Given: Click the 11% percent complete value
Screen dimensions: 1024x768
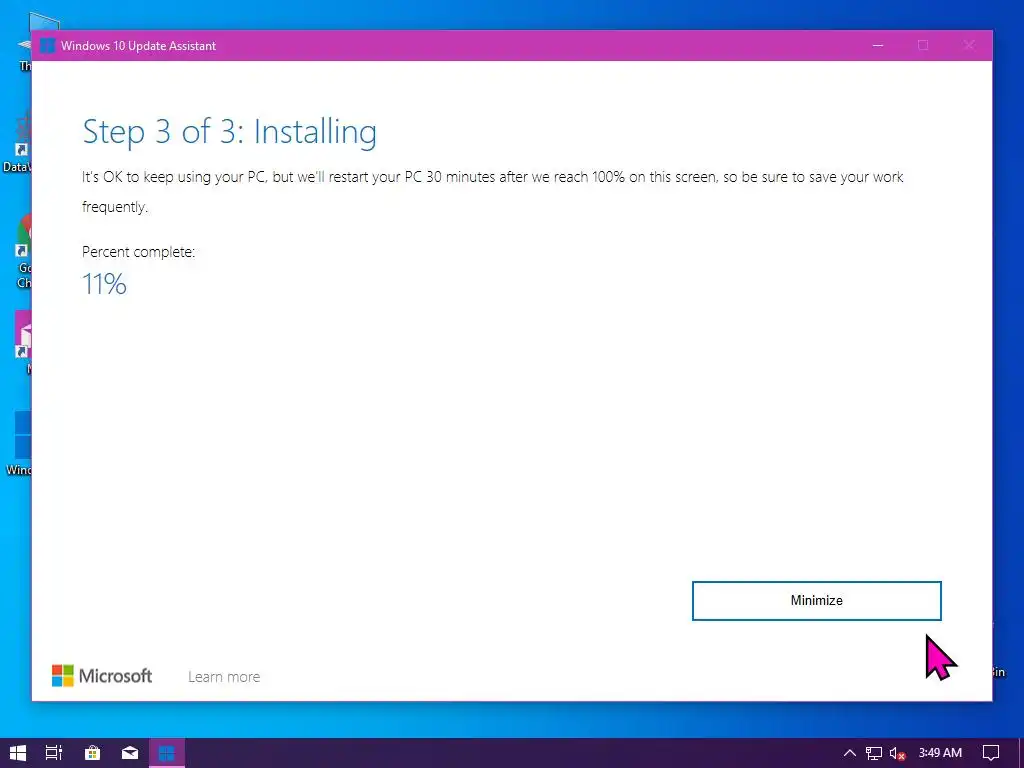Looking at the screenshot, I should 104,284.
